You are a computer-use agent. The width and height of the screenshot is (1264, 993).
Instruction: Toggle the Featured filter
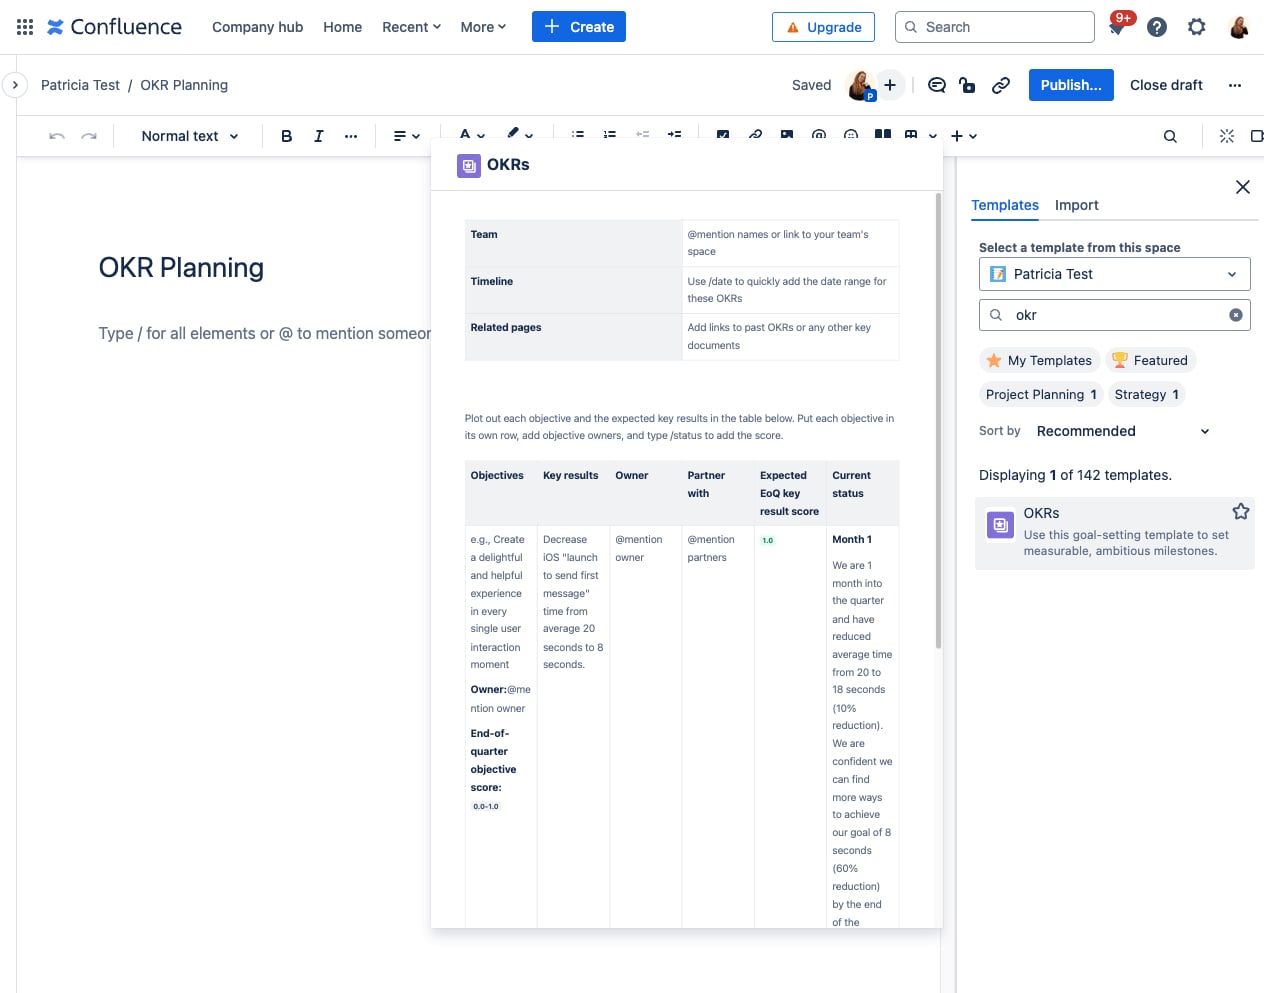(x=1150, y=361)
